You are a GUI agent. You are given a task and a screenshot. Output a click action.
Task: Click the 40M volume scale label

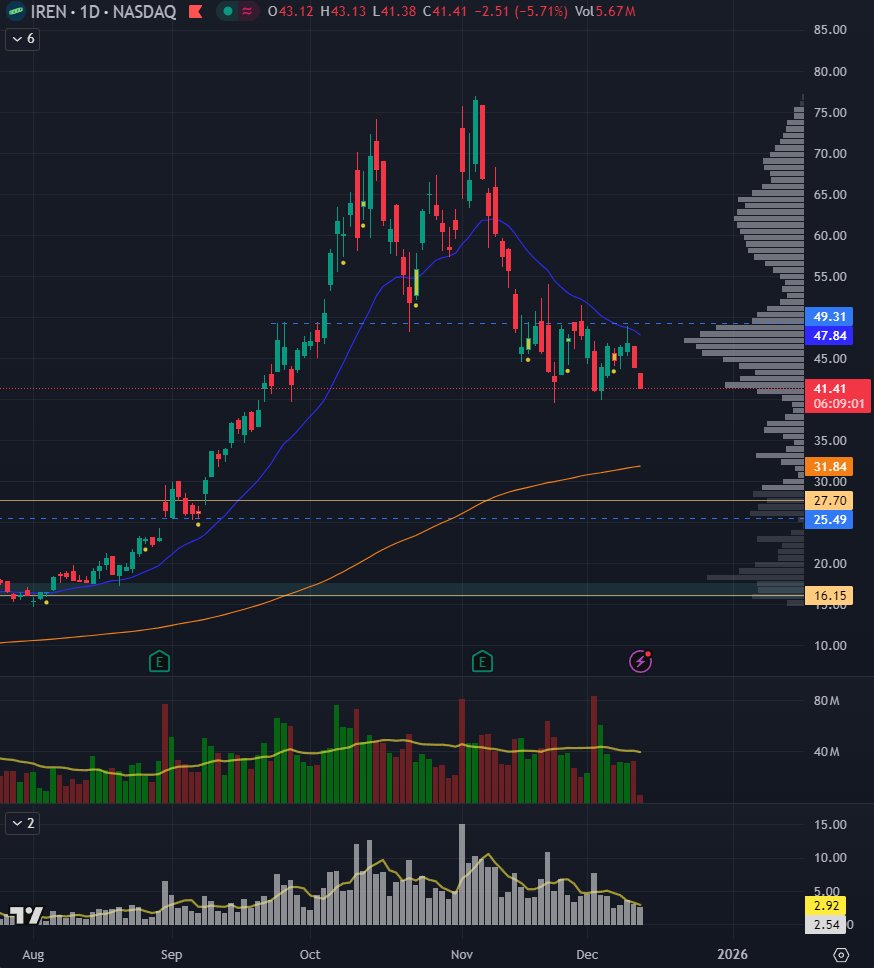coord(826,752)
